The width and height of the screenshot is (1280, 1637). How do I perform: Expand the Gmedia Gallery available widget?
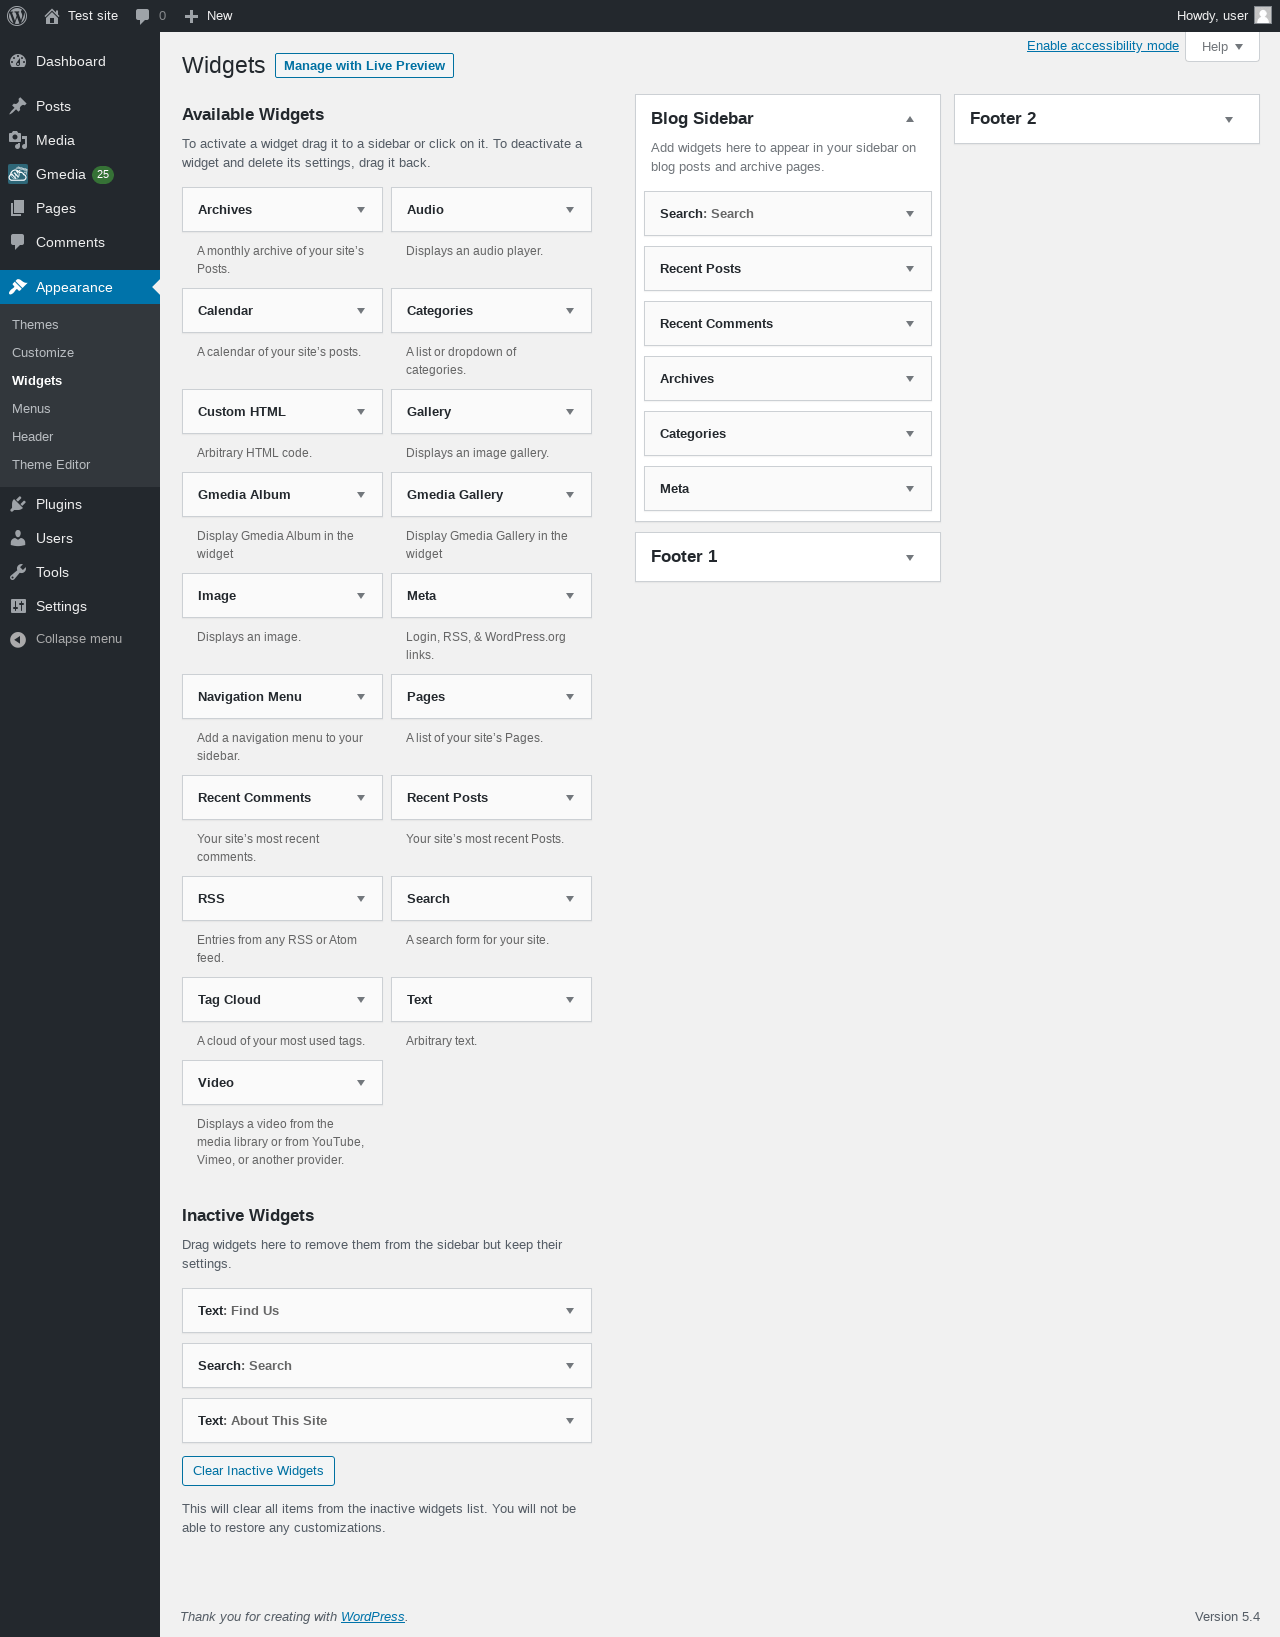[570, 495]
